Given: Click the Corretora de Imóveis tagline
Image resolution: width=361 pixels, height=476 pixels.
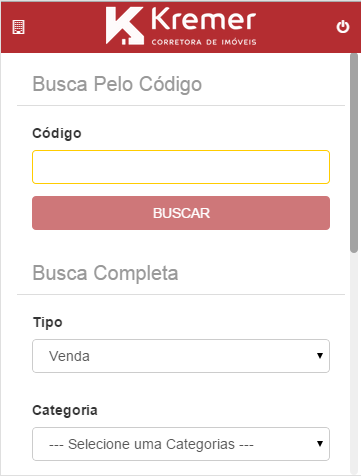Looking at the screenshot, I should coord(204,42).
